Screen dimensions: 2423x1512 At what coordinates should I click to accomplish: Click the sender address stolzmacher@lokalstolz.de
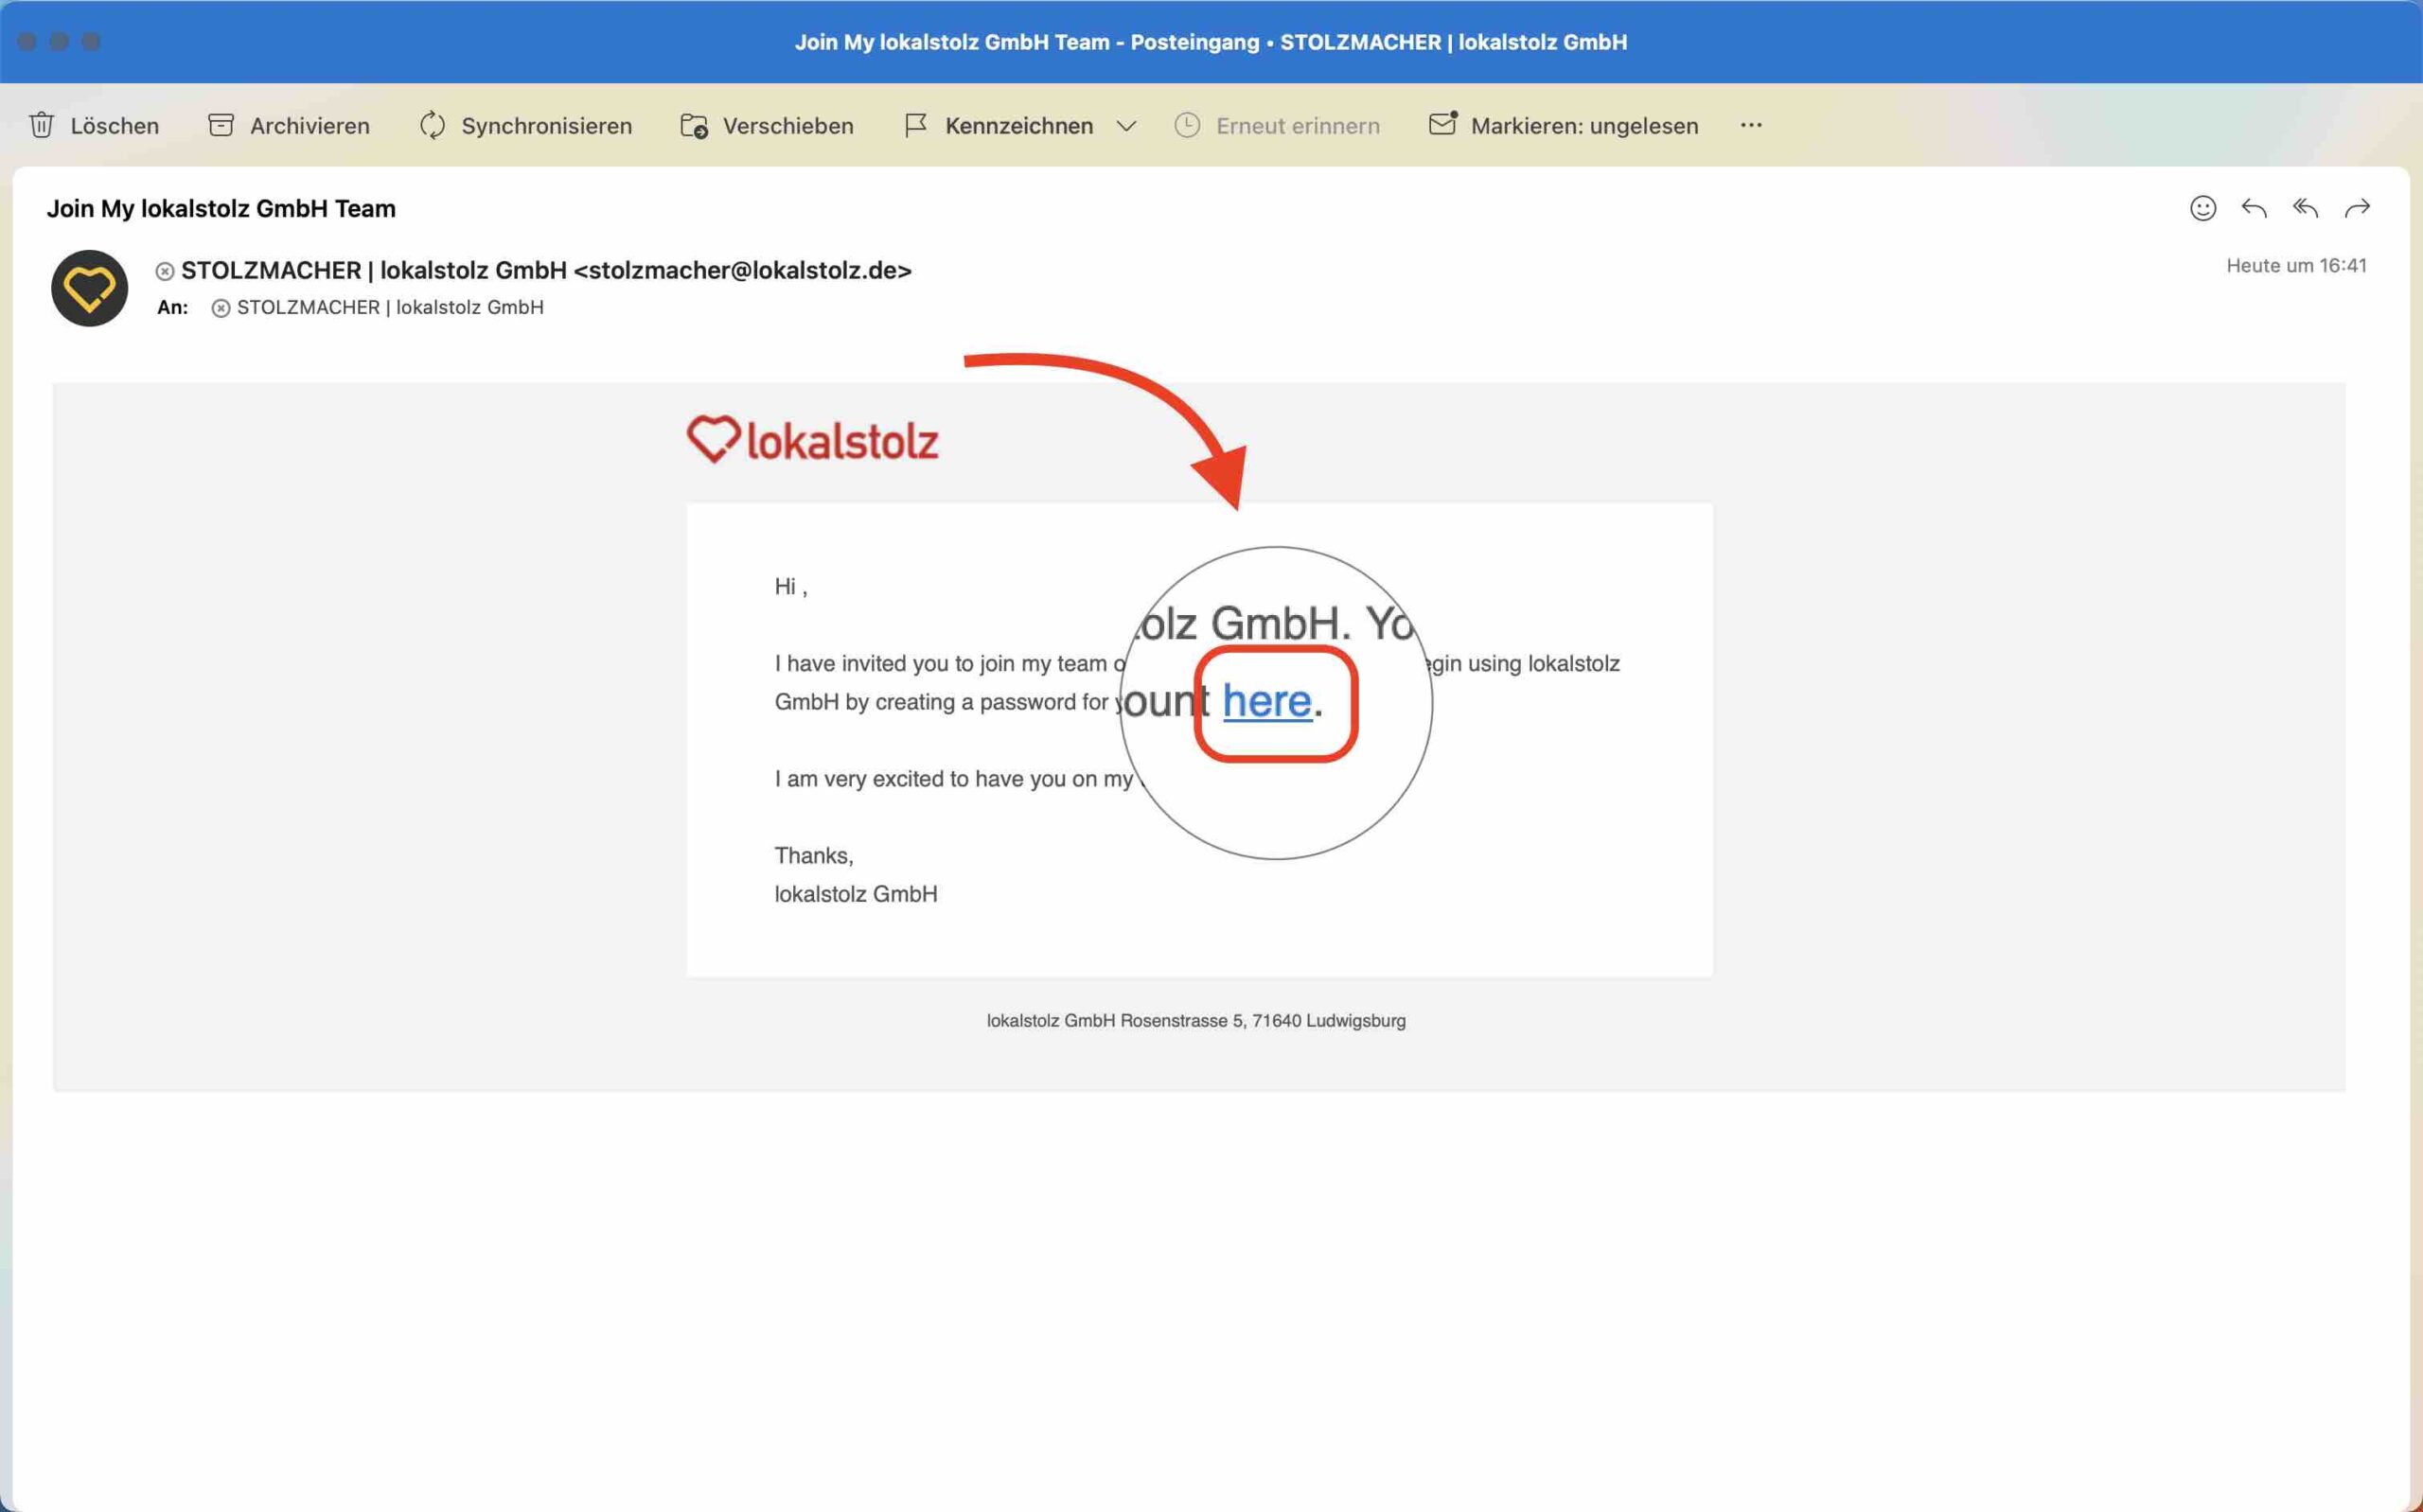point(742,271)
